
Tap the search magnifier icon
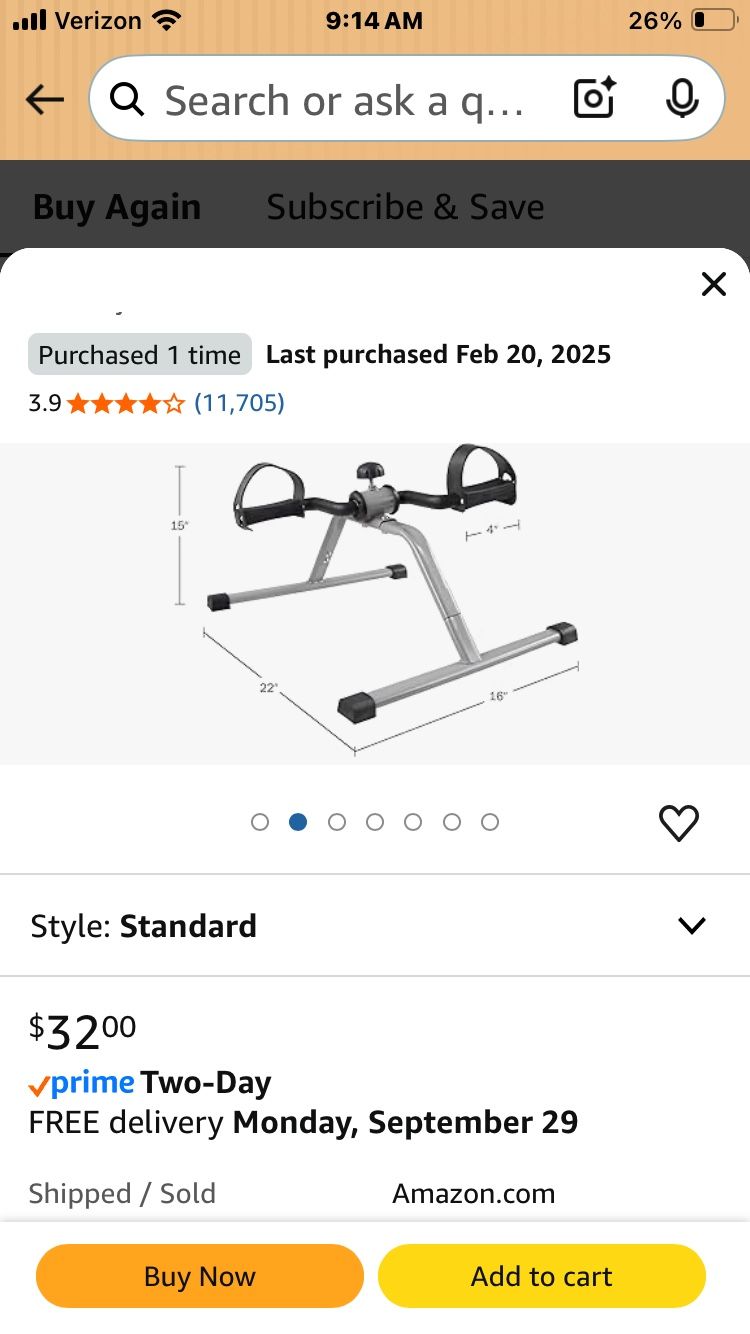(x=127, y=100)
